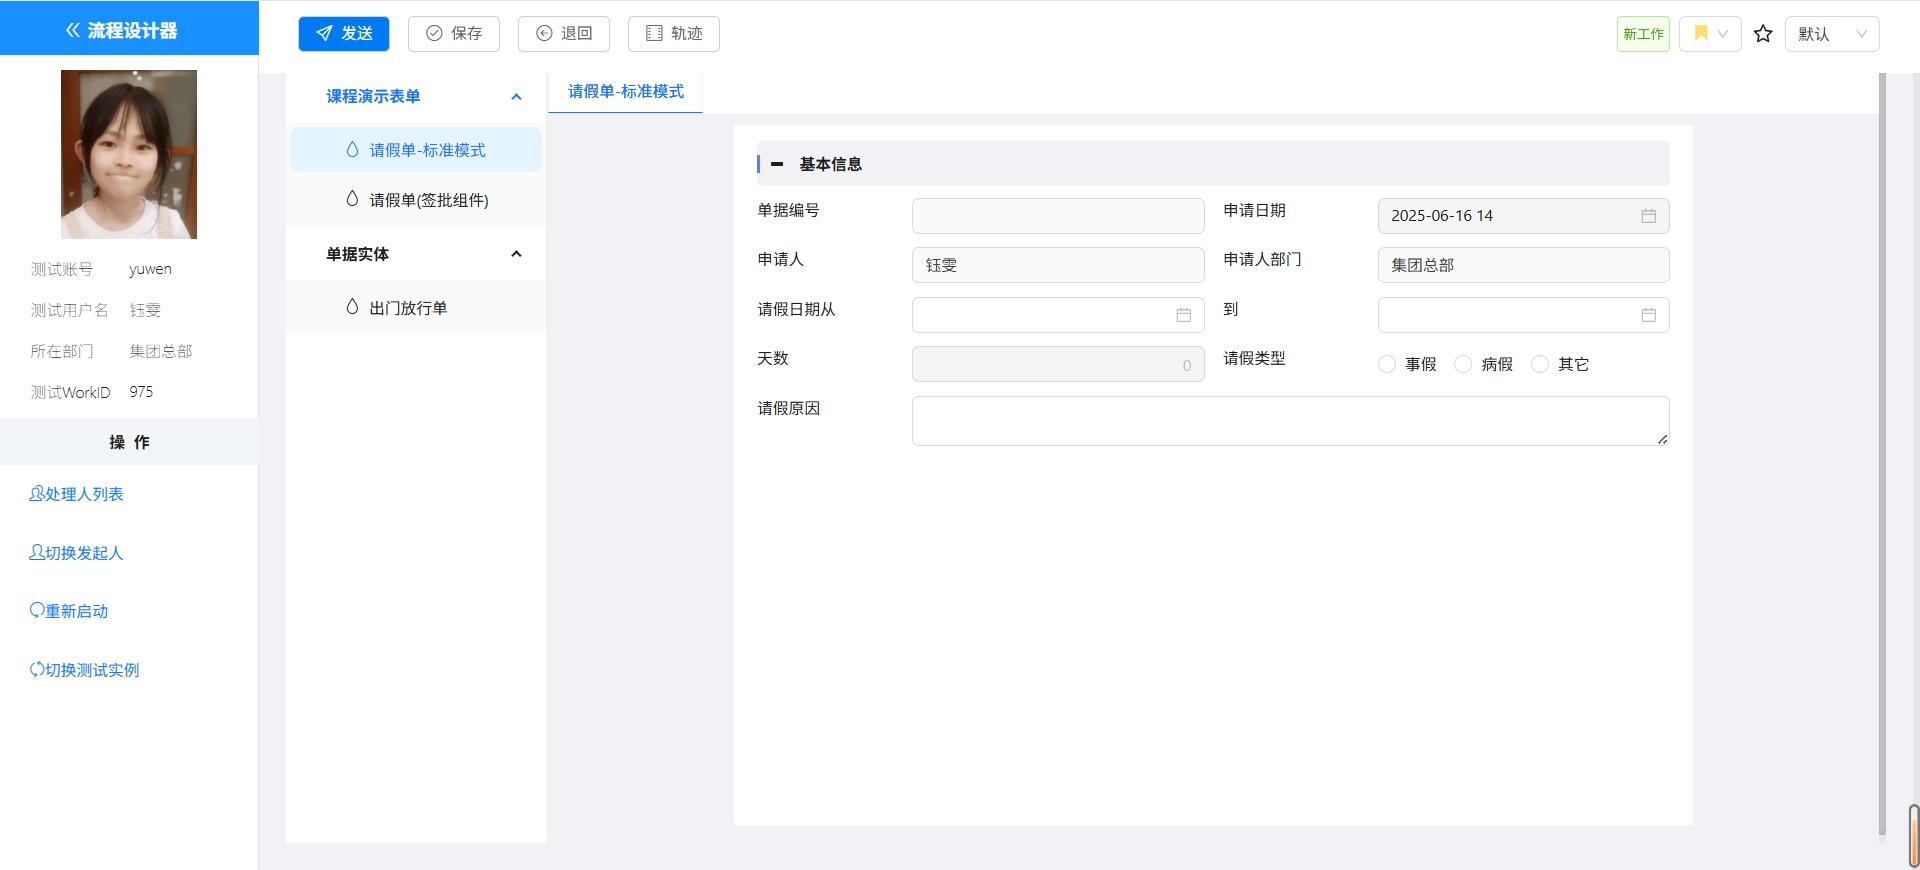Collapse the 课程演示表单 group
The height and width of the screenshot is (870, 1920).
(516, 97)
